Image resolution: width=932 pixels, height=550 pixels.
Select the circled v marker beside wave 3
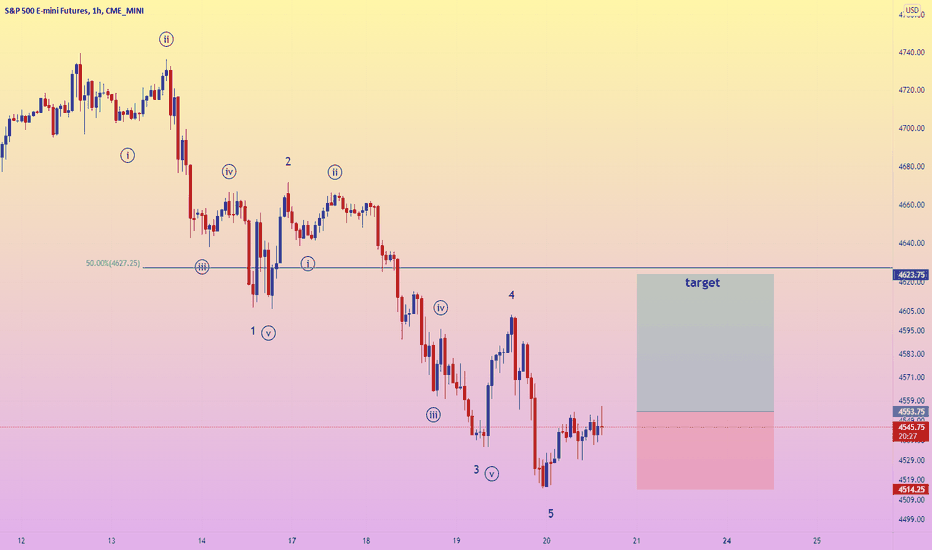[492, 474]
